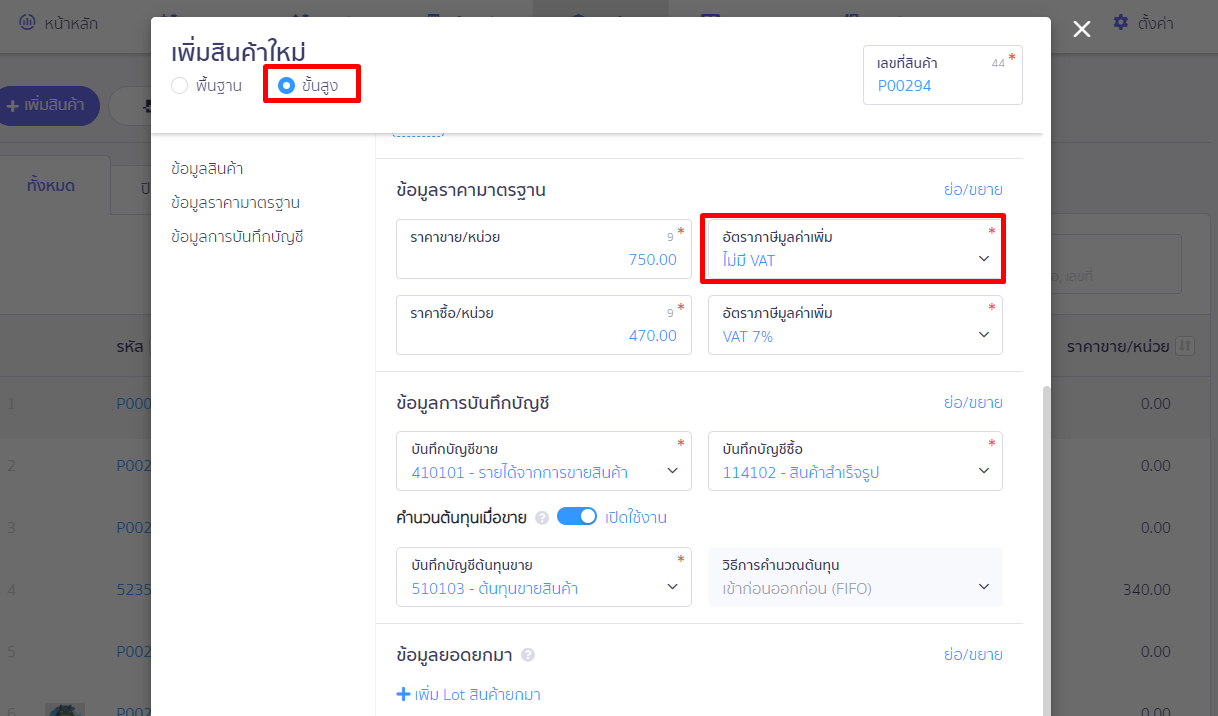The height and width of the screenshot is (716, 1218).
Task: Click plus icon to add Lot สินค้ายกมา
Action: 404,694
